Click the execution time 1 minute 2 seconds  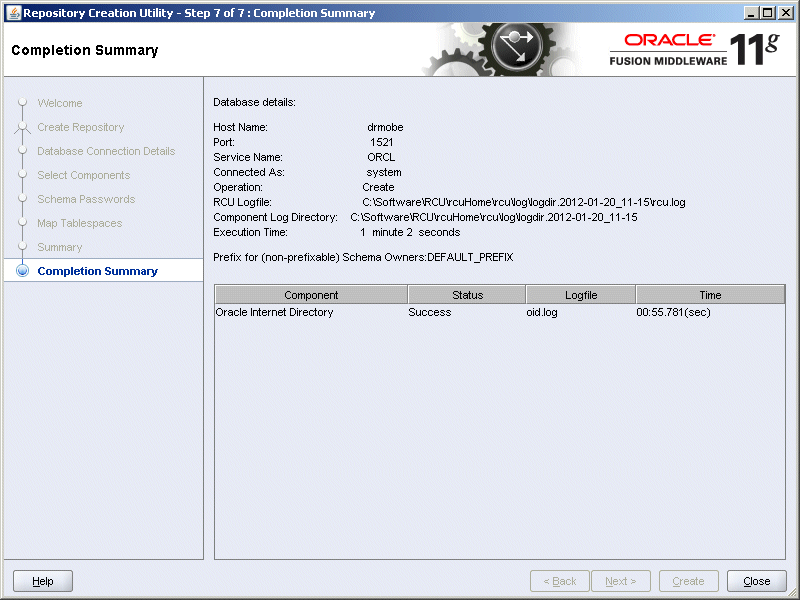pos(410,232)
